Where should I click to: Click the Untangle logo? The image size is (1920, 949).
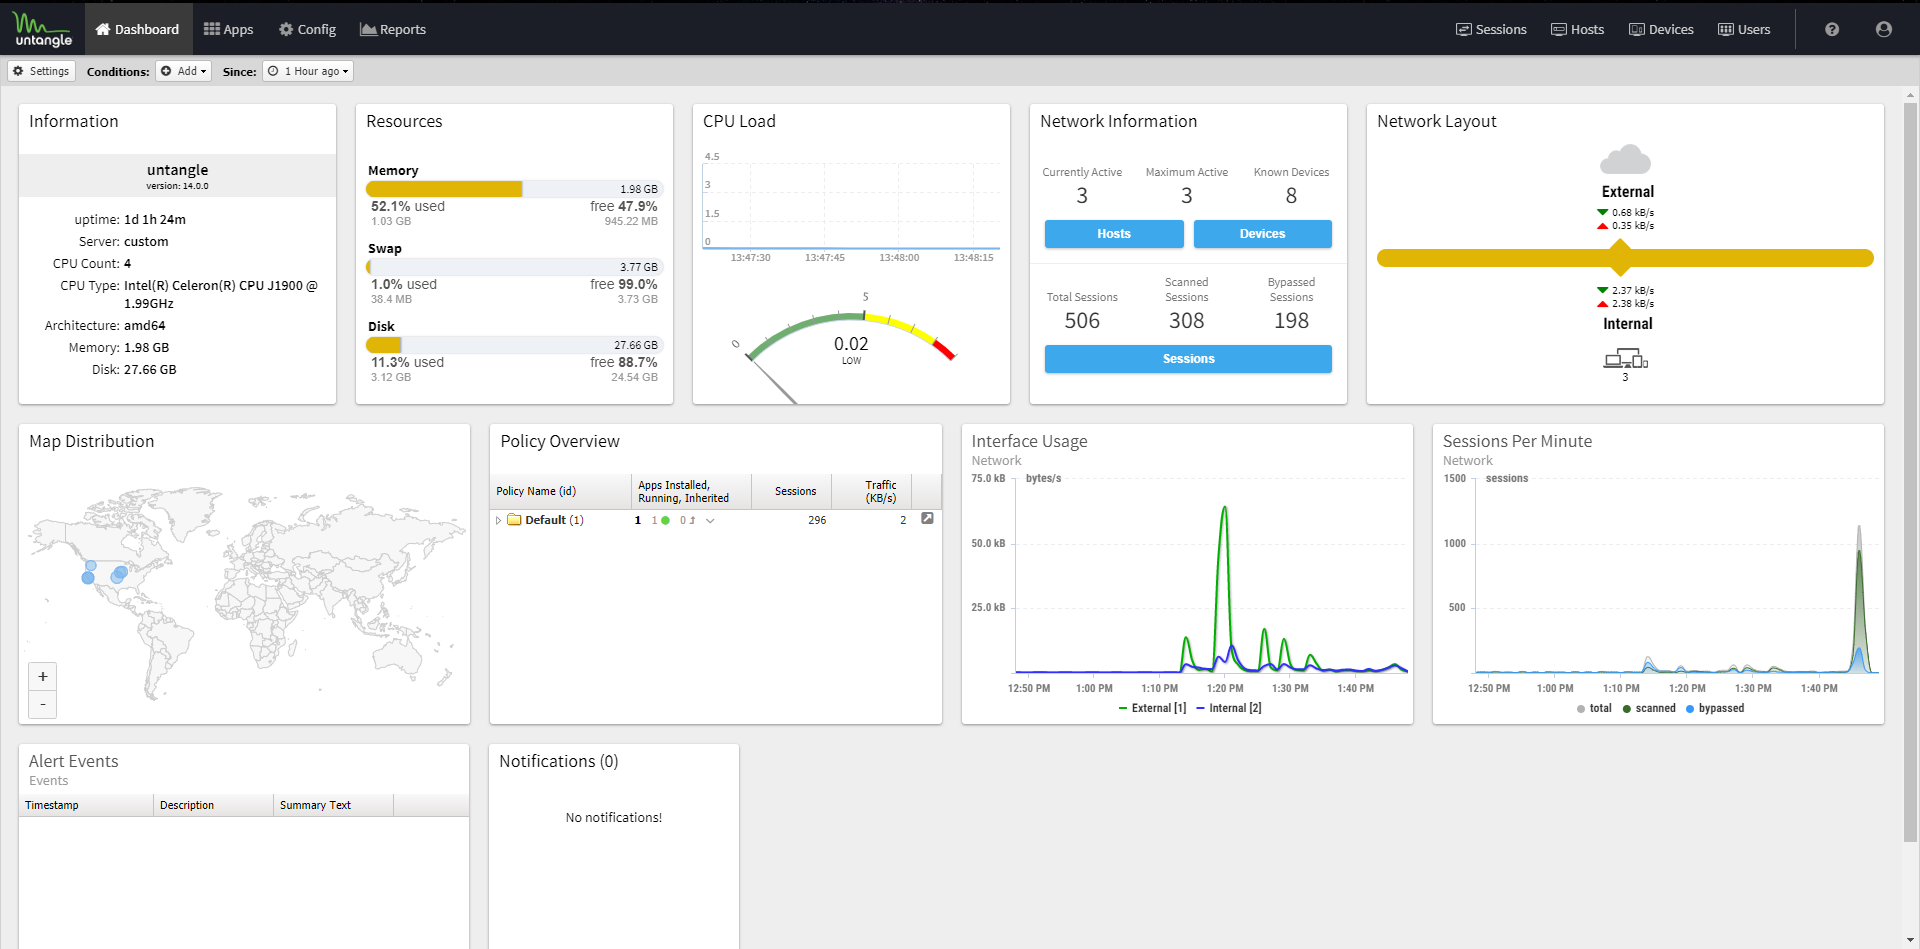pyautogui.click(x=42, y=29)
